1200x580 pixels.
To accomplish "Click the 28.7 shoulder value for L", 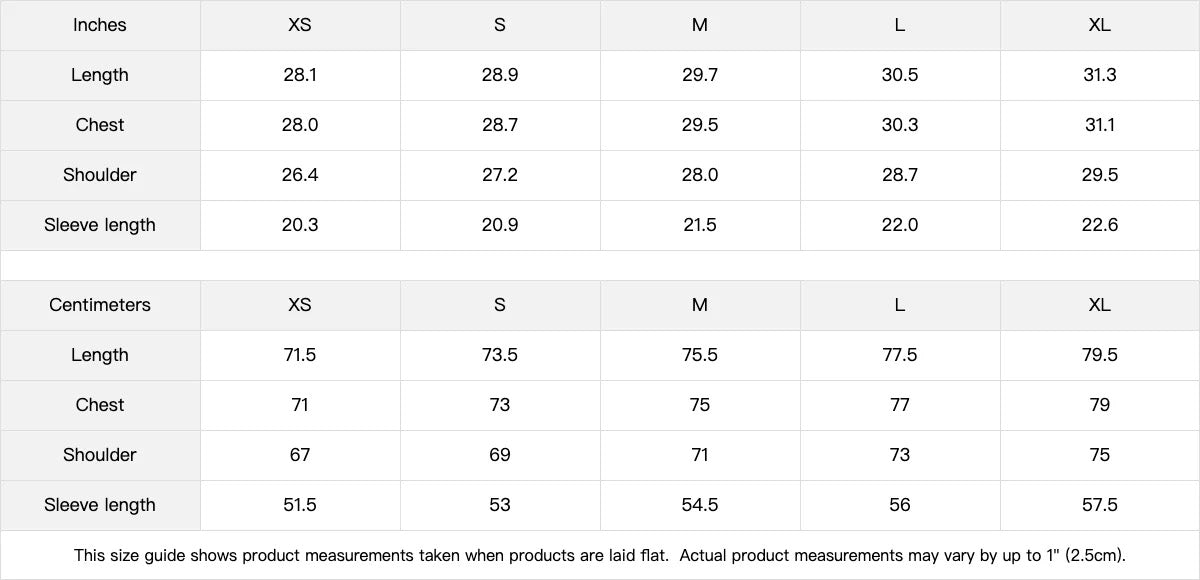I will (900, 175).
